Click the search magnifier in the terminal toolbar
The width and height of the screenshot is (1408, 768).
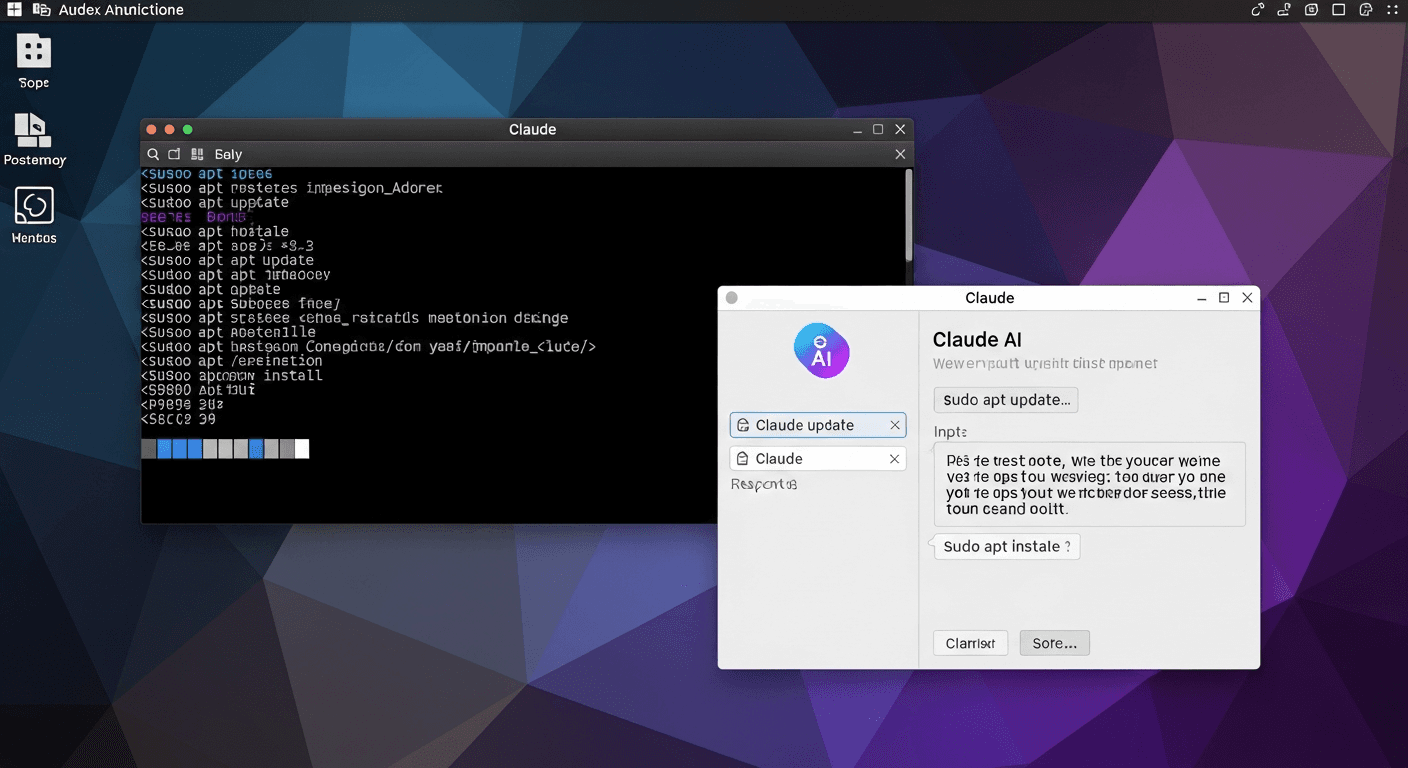pyautogui.click(x=153, y=154)
